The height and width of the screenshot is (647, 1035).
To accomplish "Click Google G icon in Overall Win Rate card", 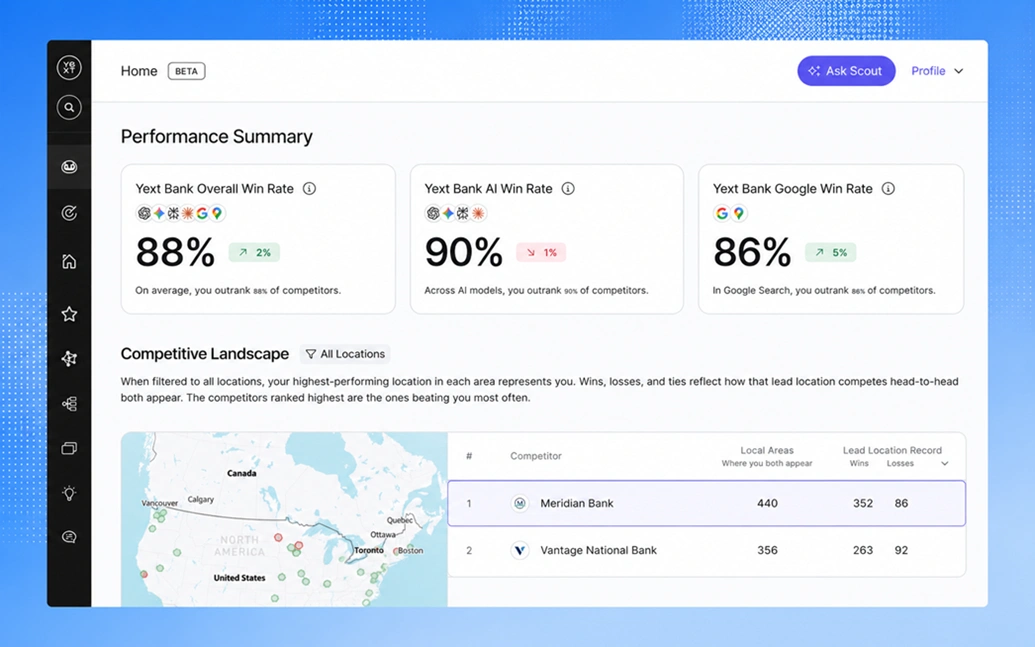I will pos(202,213).
